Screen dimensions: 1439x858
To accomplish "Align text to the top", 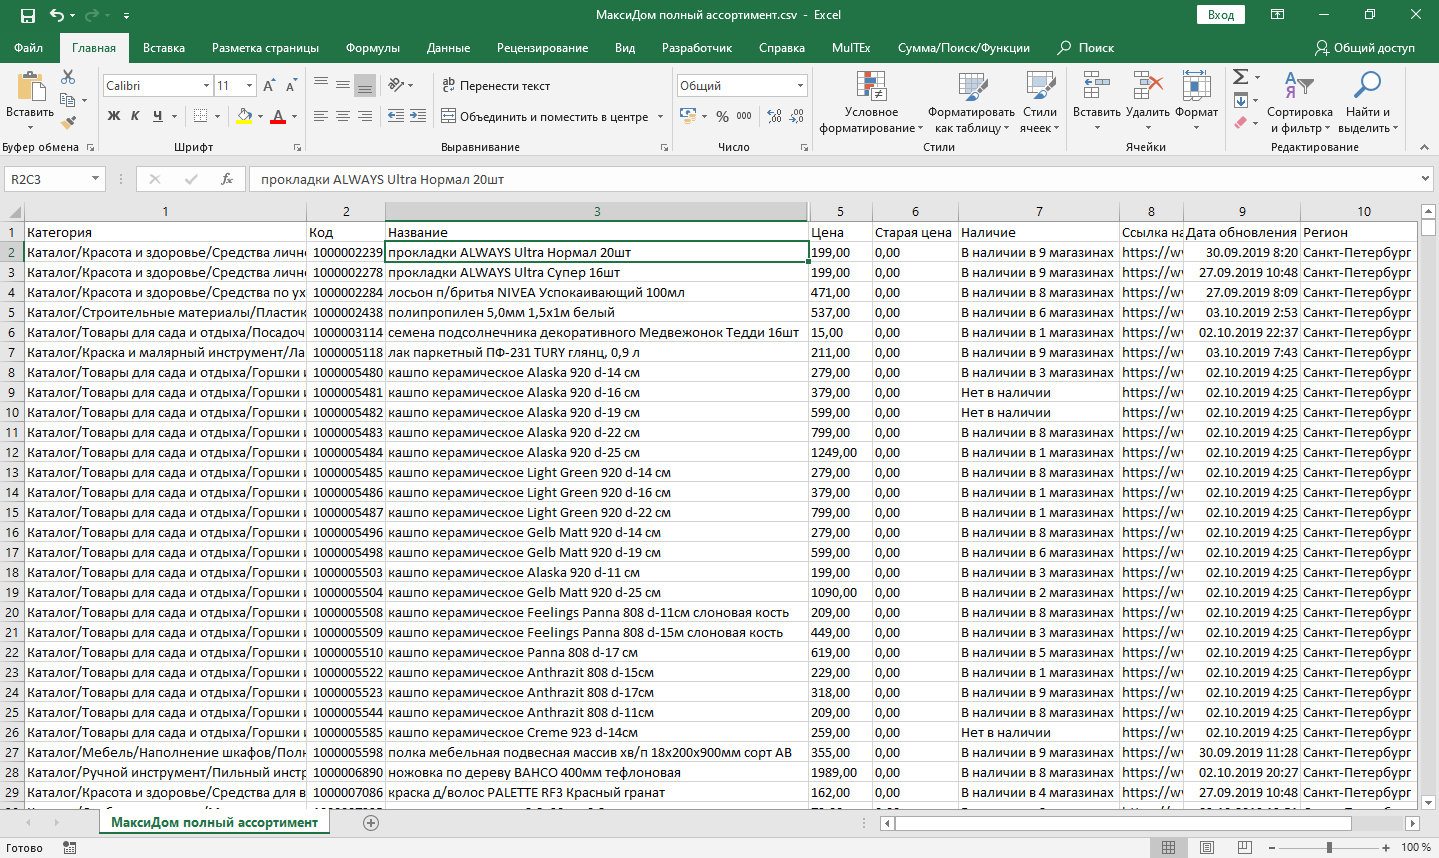I will [321, 85].
